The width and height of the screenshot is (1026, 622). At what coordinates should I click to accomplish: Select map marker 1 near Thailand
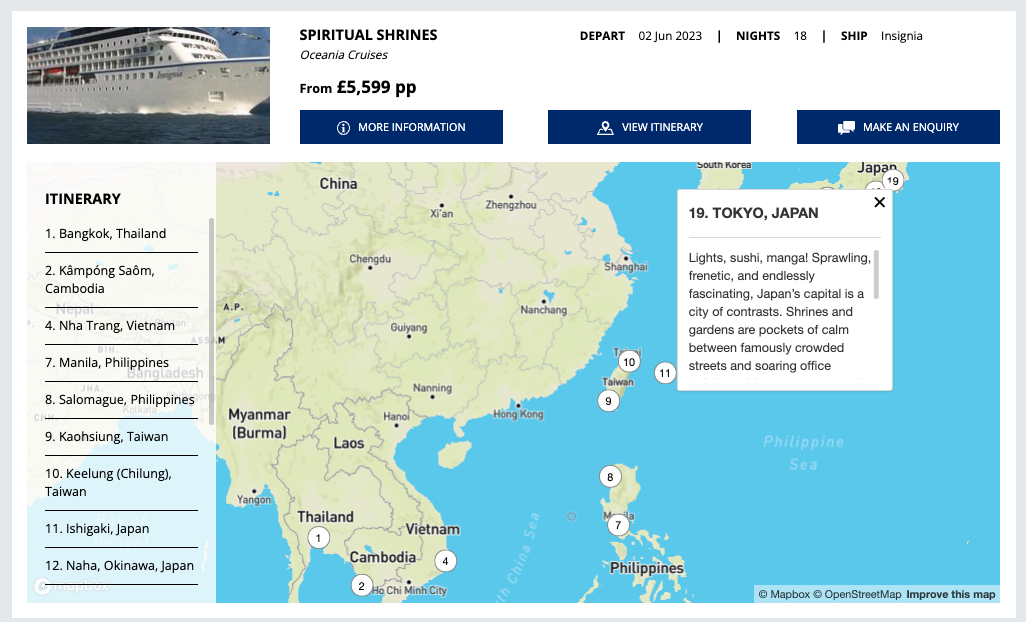click(319, 538)
